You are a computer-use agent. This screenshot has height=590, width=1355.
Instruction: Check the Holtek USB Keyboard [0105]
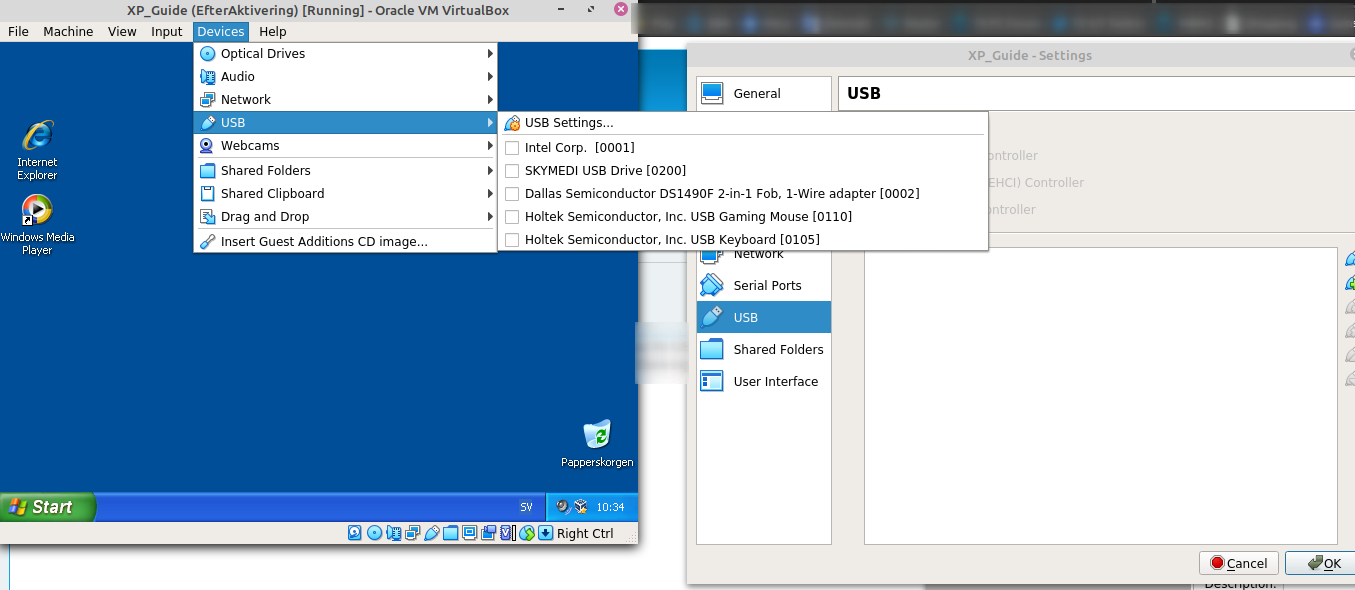tap(512, 239)
